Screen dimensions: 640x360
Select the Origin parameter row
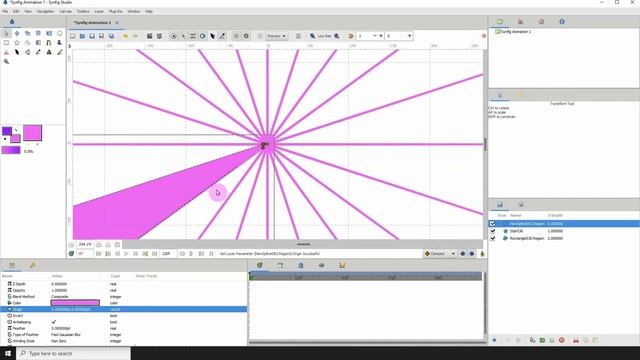[x=124, y=309]
